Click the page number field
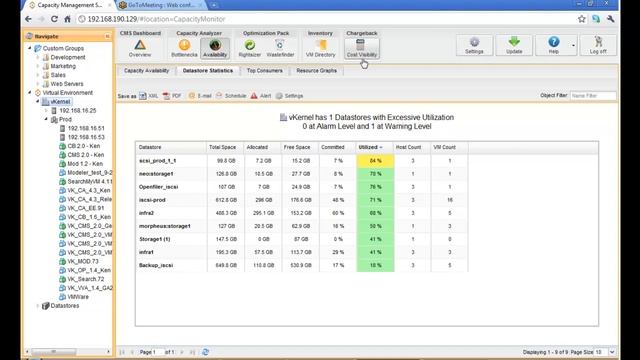640x360 pixels. tap(158, 352)
